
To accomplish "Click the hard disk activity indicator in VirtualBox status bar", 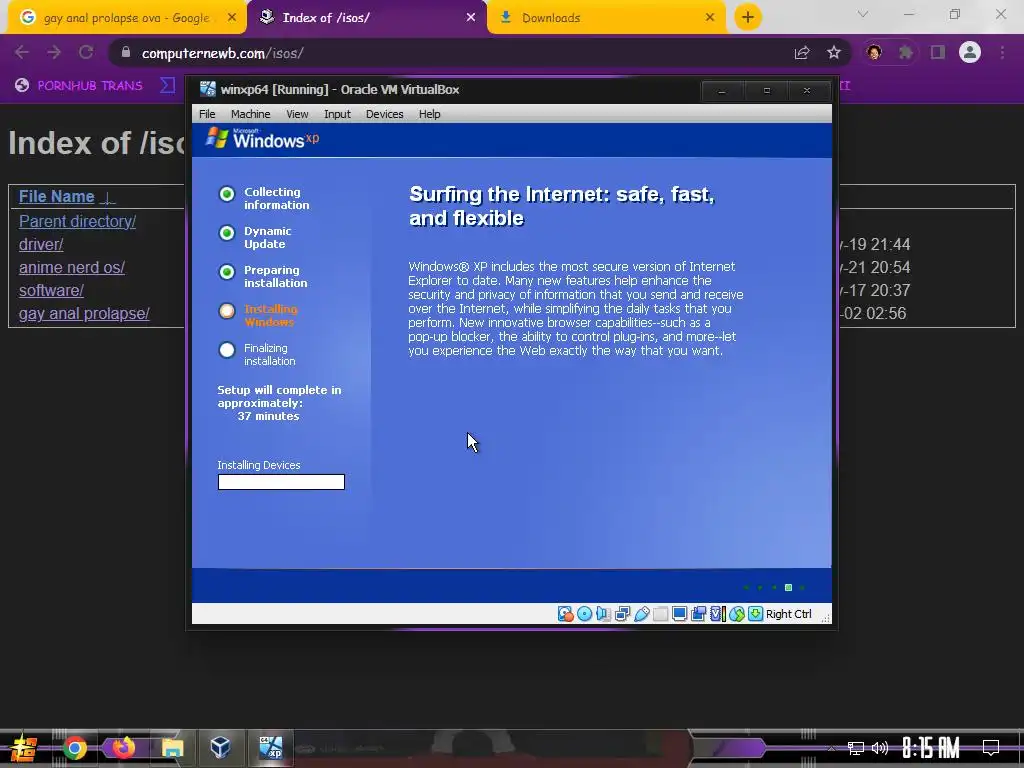I will click(x=566, y=614).
